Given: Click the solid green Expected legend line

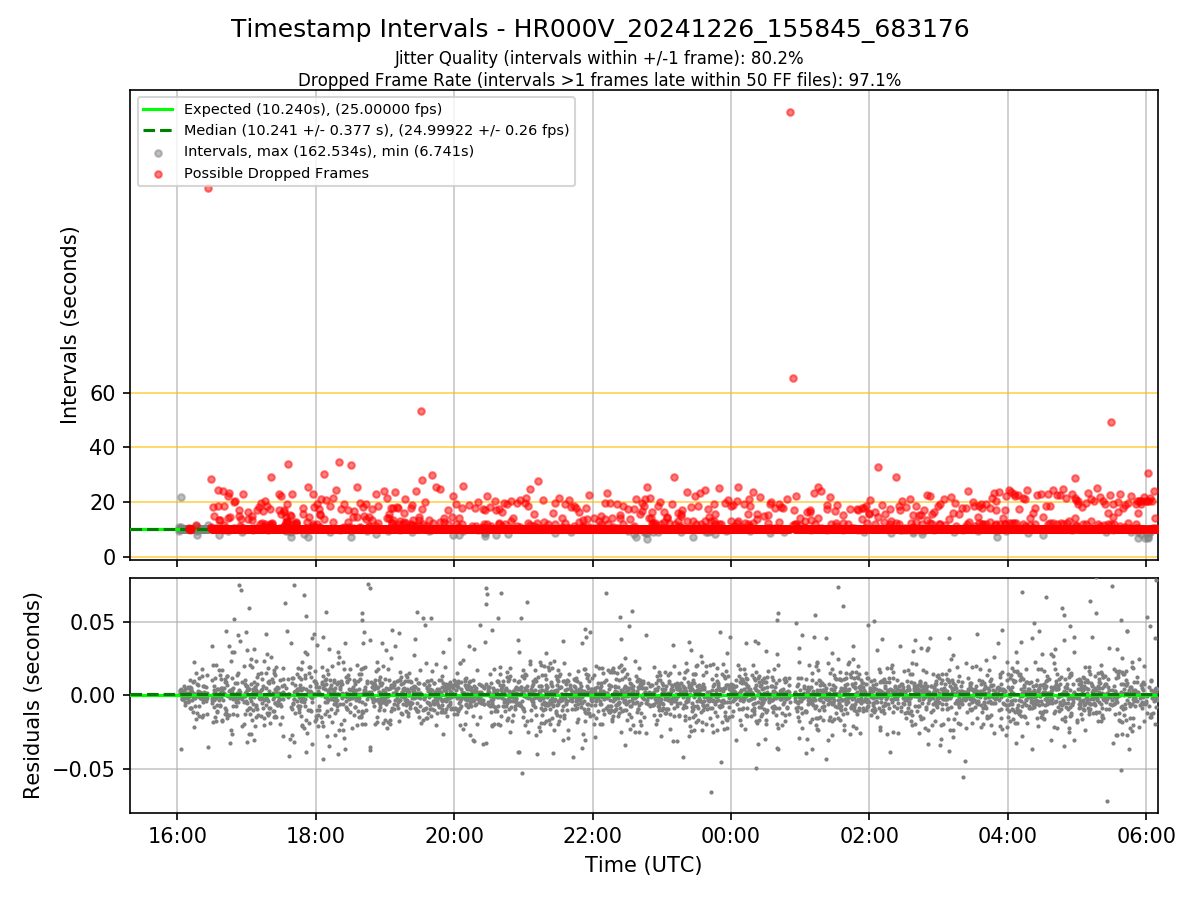Looking at the screenshot, I should click(159, 109).
